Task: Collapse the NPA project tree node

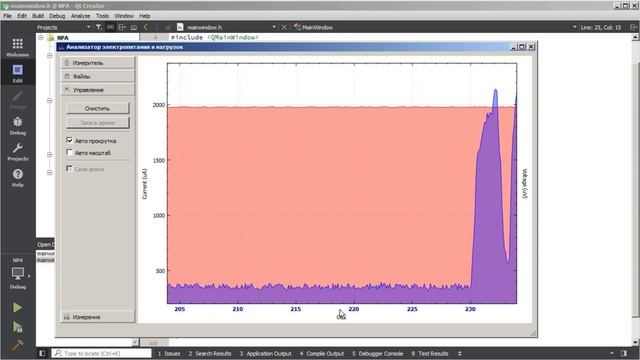Action: pos(41,38)
